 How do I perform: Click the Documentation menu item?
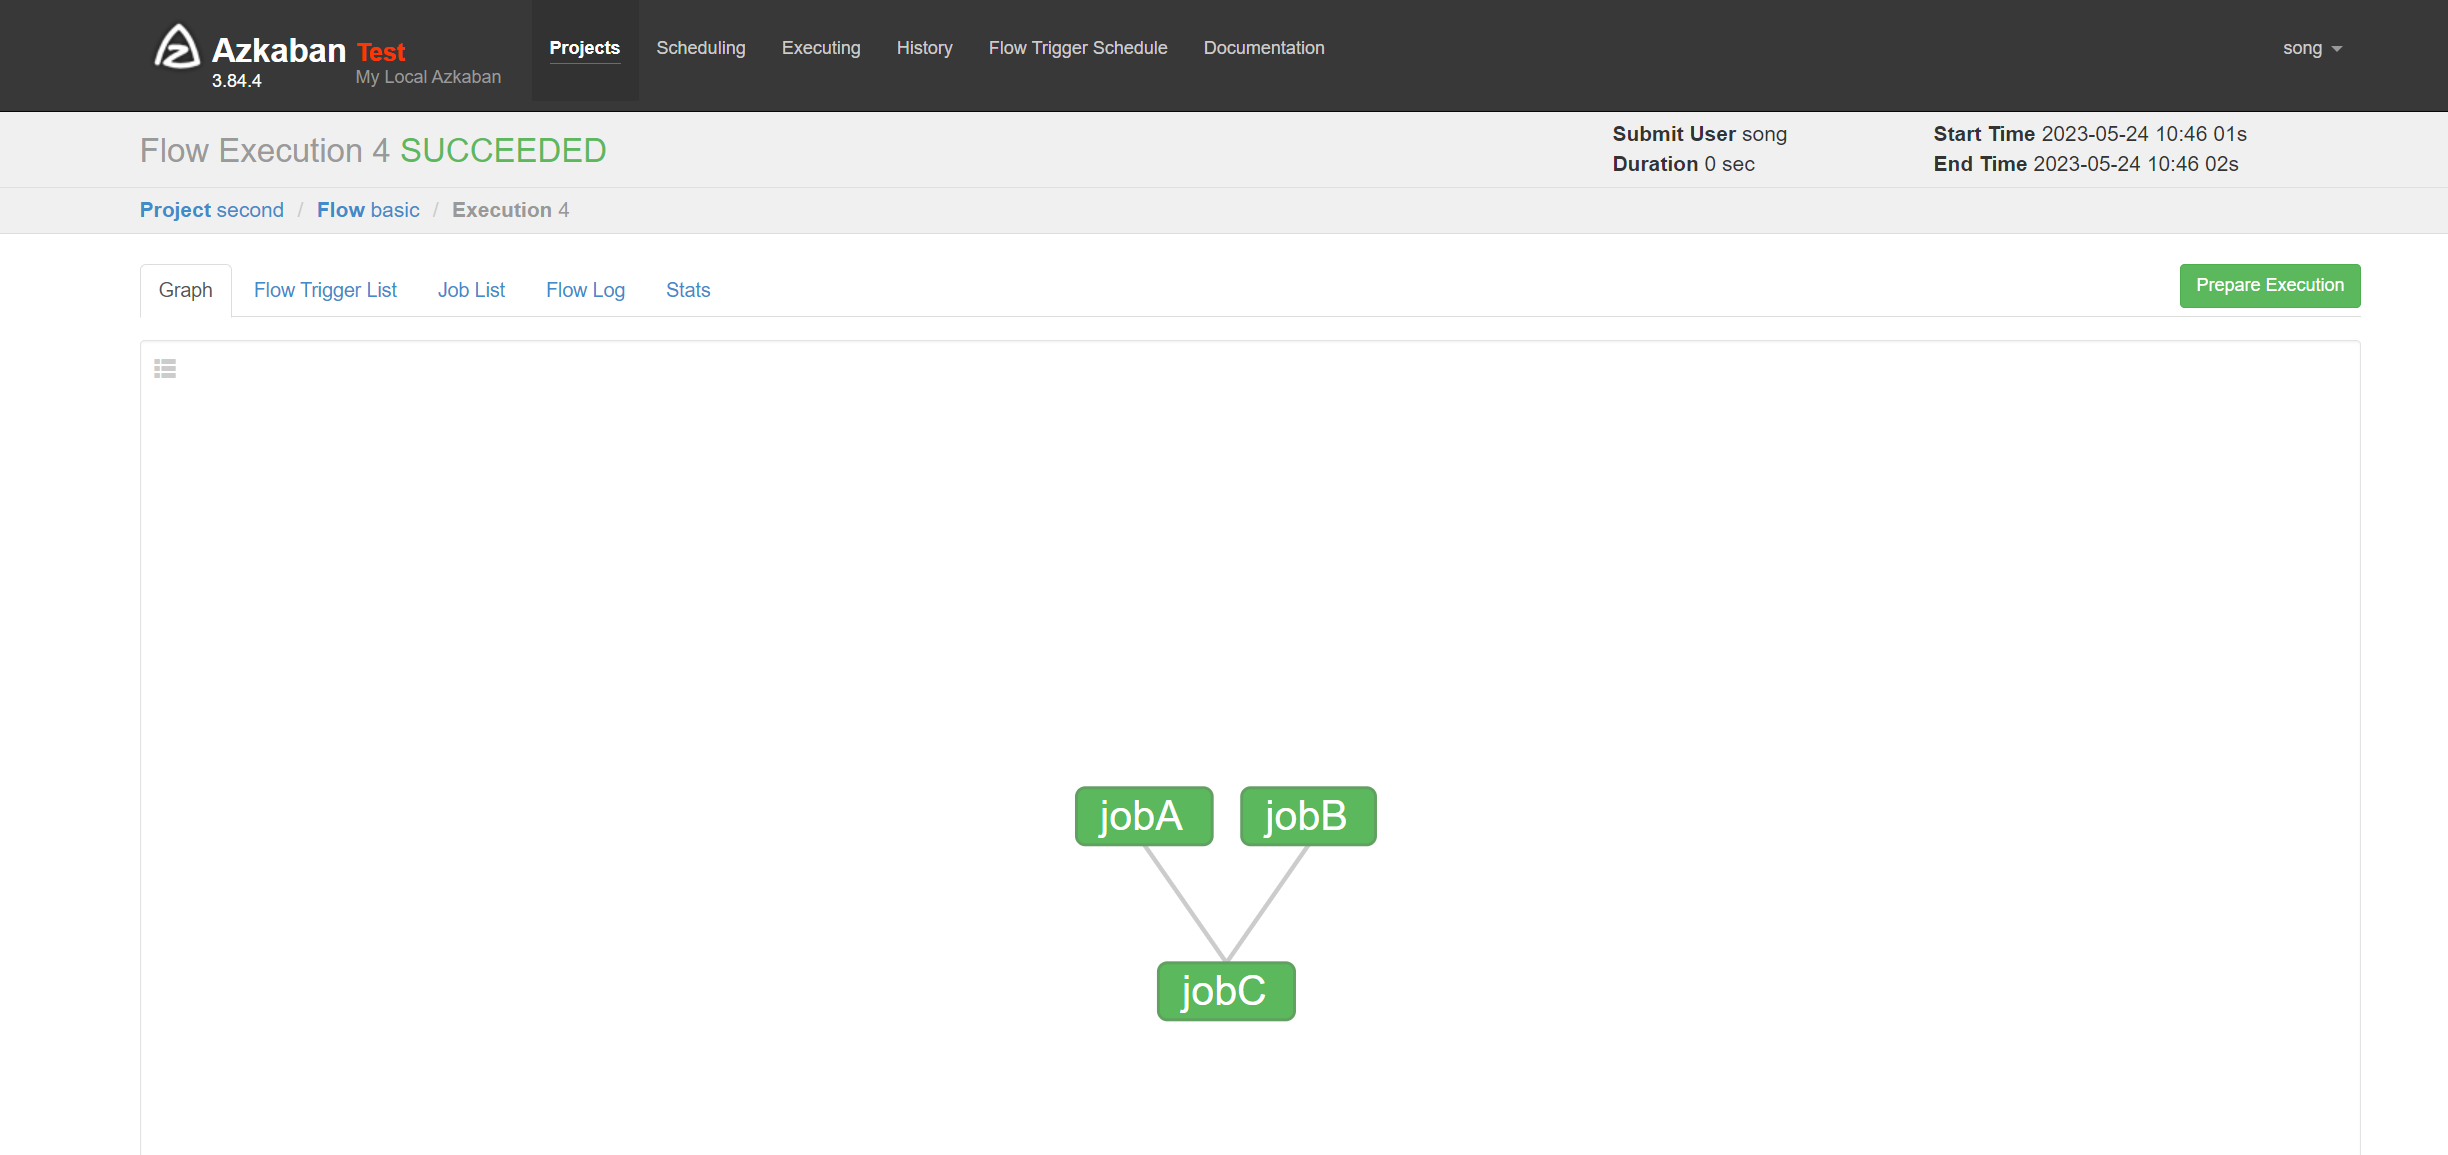point(1265,47)
